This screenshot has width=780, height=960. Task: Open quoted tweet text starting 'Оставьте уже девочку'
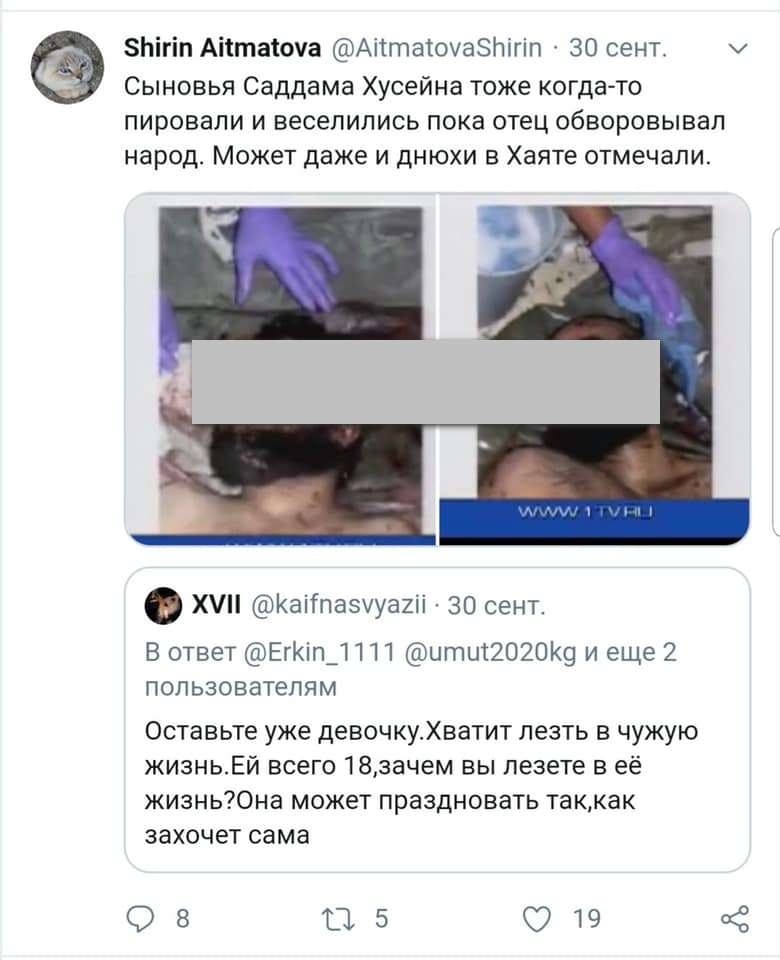(421, 783)
